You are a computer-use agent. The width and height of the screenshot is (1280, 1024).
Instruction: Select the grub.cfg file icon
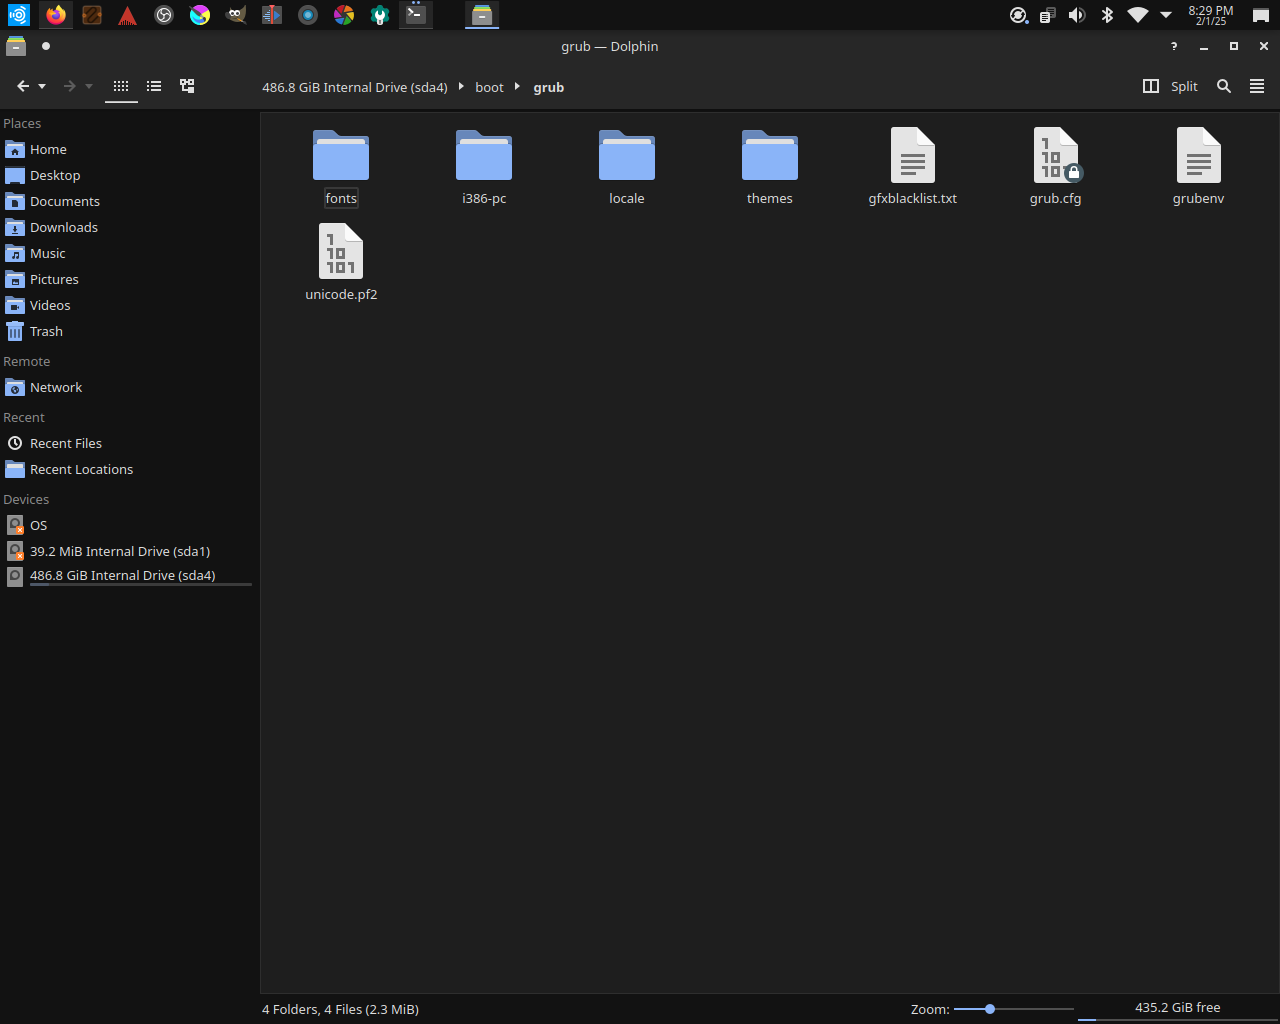tap(1055, 157)
